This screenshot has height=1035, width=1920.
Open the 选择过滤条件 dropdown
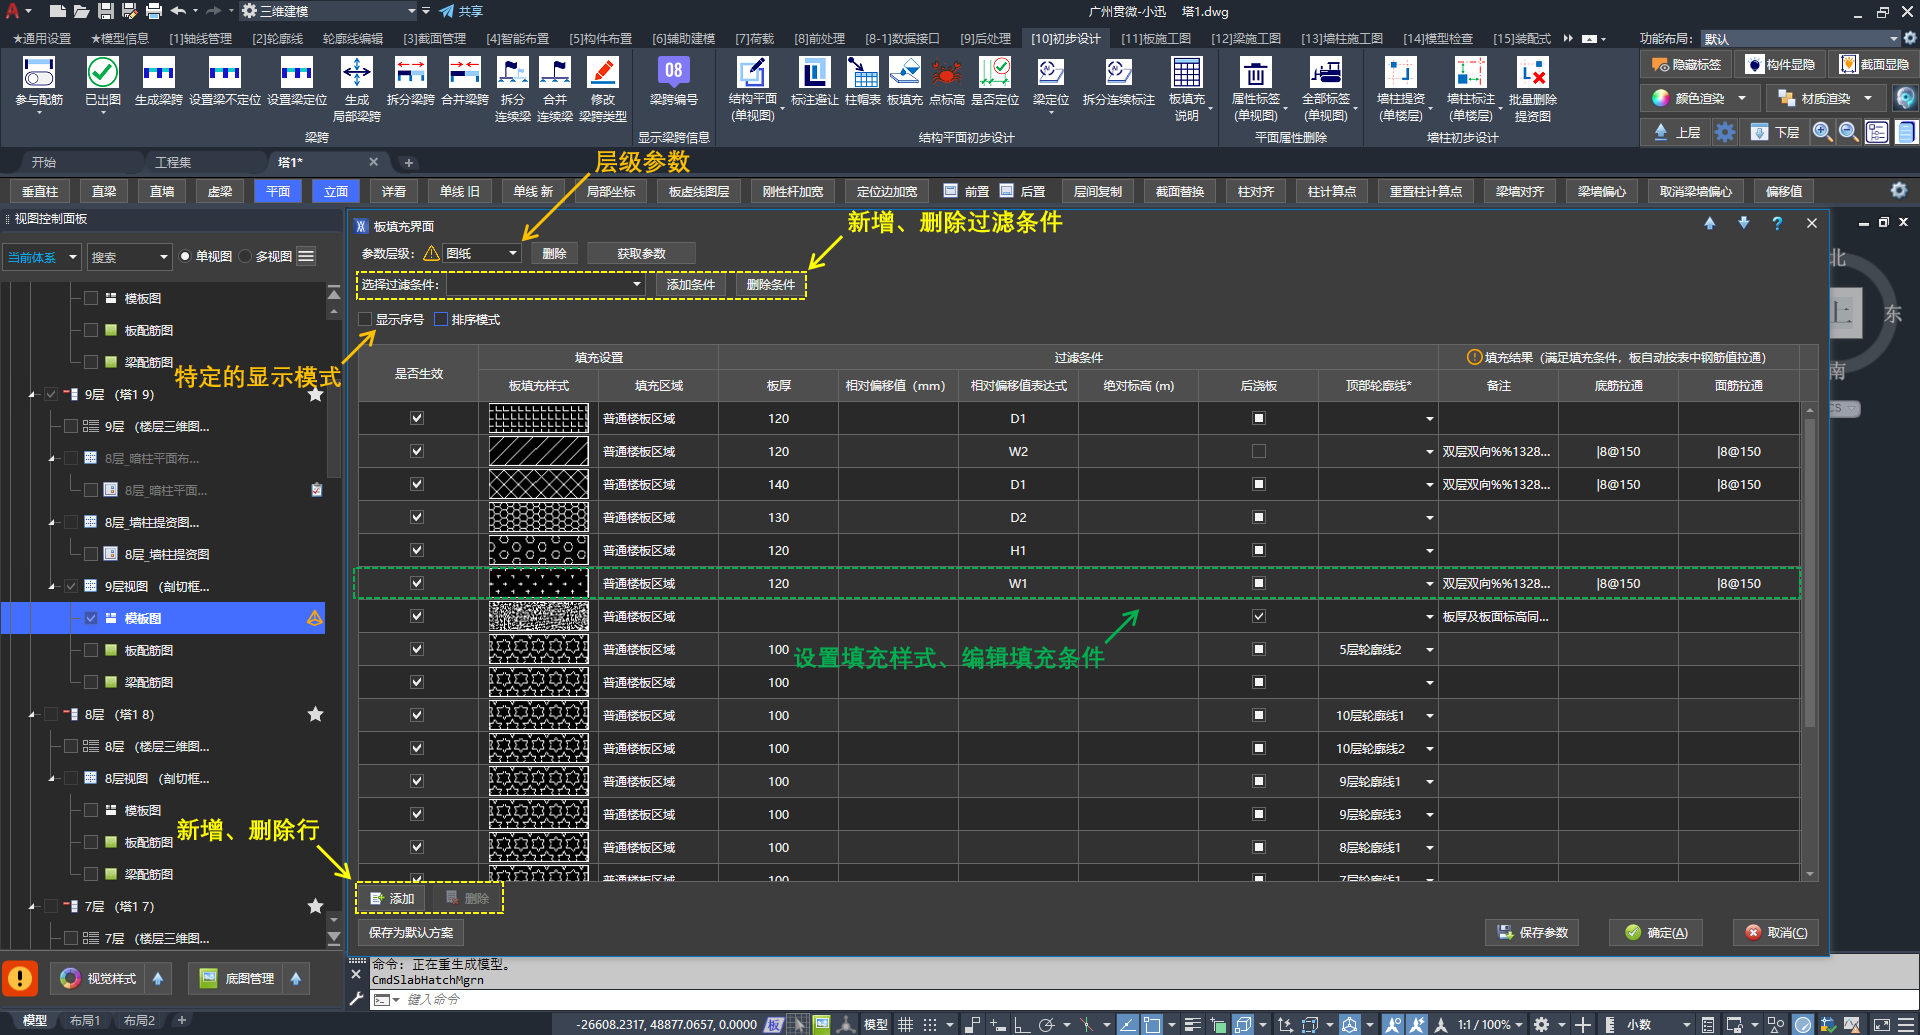click(545, 285)
